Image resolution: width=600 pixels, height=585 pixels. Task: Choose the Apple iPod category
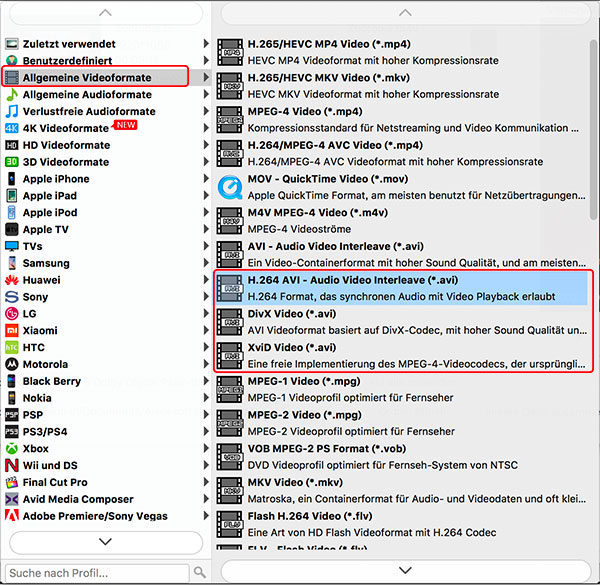tap(105, 212)
